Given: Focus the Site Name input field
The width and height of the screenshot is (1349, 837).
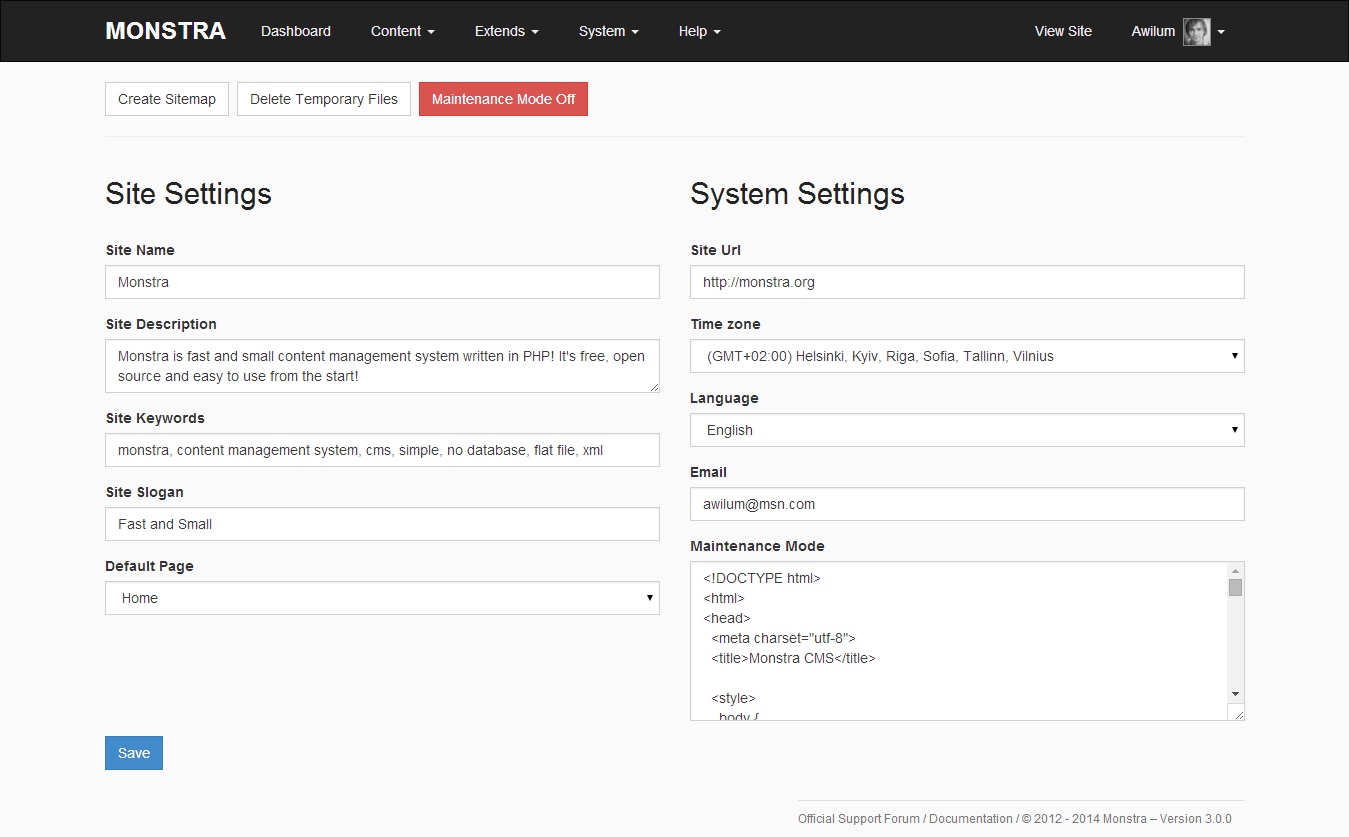Looking at the screenshot, I should [382, 282].
